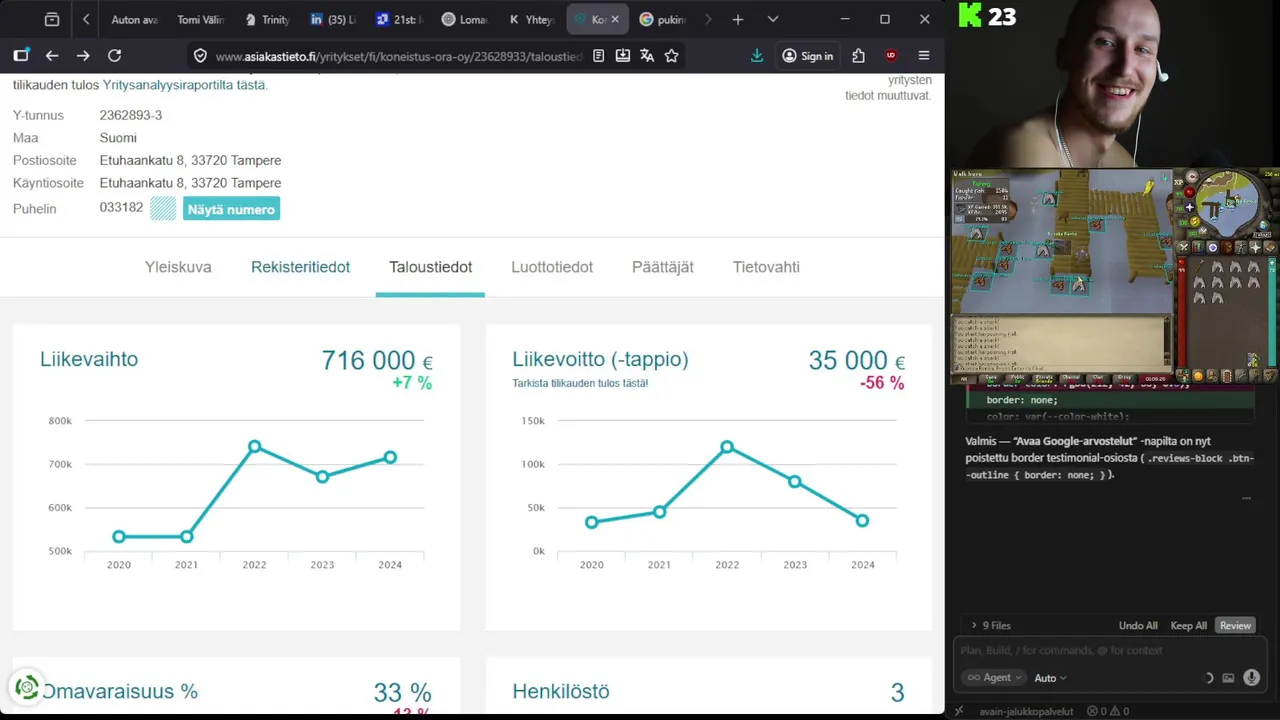This screenshot has height=720, width=1280.
Task: Click the Liikevoitto value 35 000 €
Action: point(856,360)
